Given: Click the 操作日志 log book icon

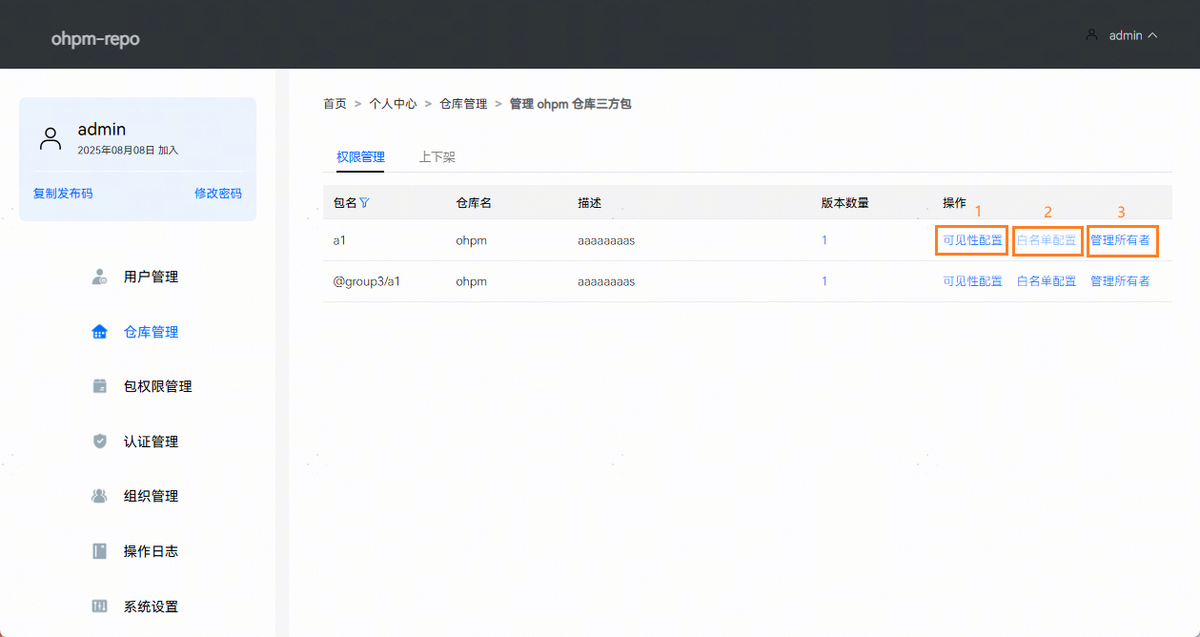Looking at the screenshot, I should point(99,551).
